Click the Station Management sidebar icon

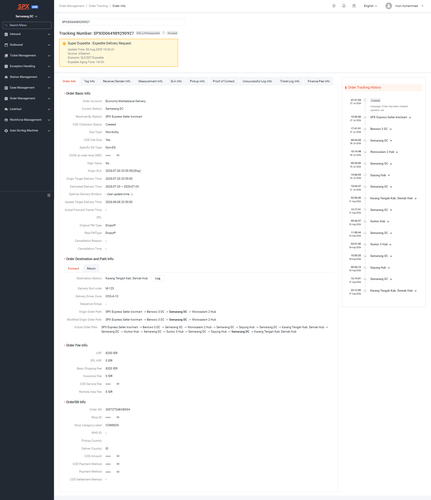coord(6,77)
